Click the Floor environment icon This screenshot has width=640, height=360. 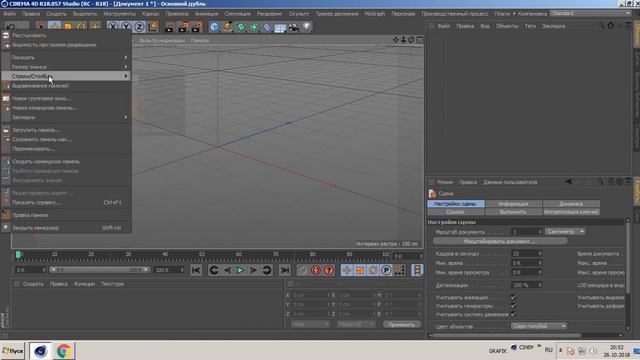280,27
